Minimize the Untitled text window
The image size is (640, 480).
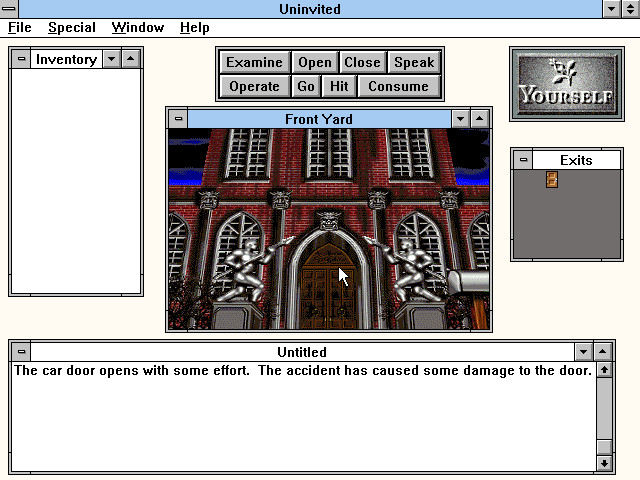[584, 351]
